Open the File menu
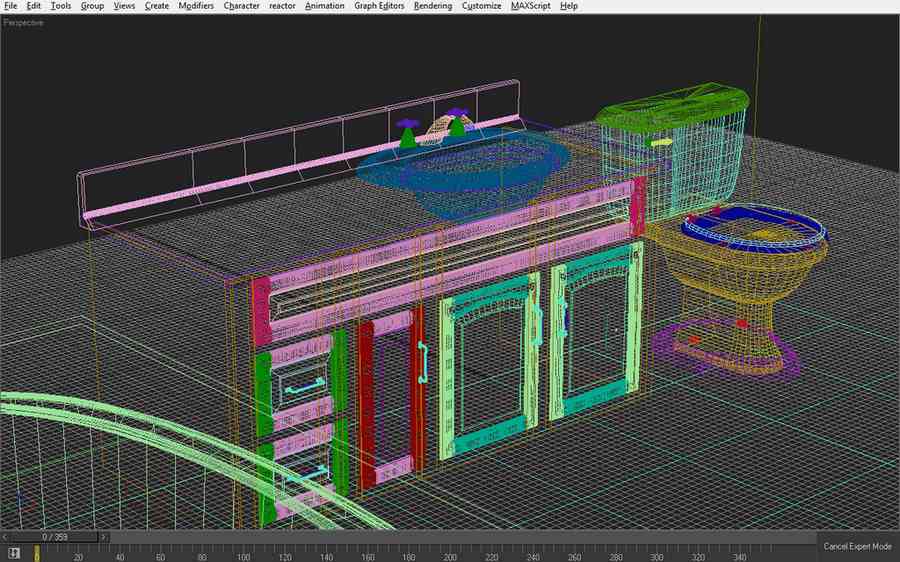The height and width of the screenshot is (562, 900). tap(11, 6)
